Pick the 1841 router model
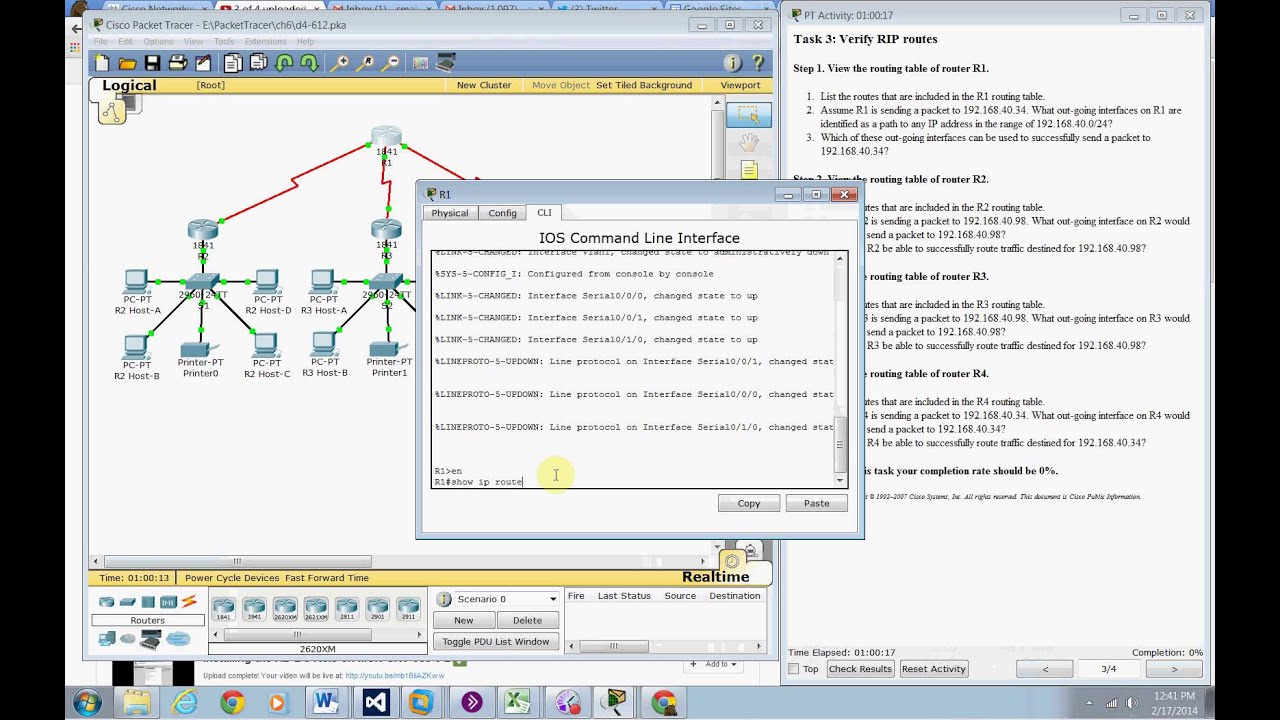The width and height of the screenshot is (1280, 720). point(224,608)
